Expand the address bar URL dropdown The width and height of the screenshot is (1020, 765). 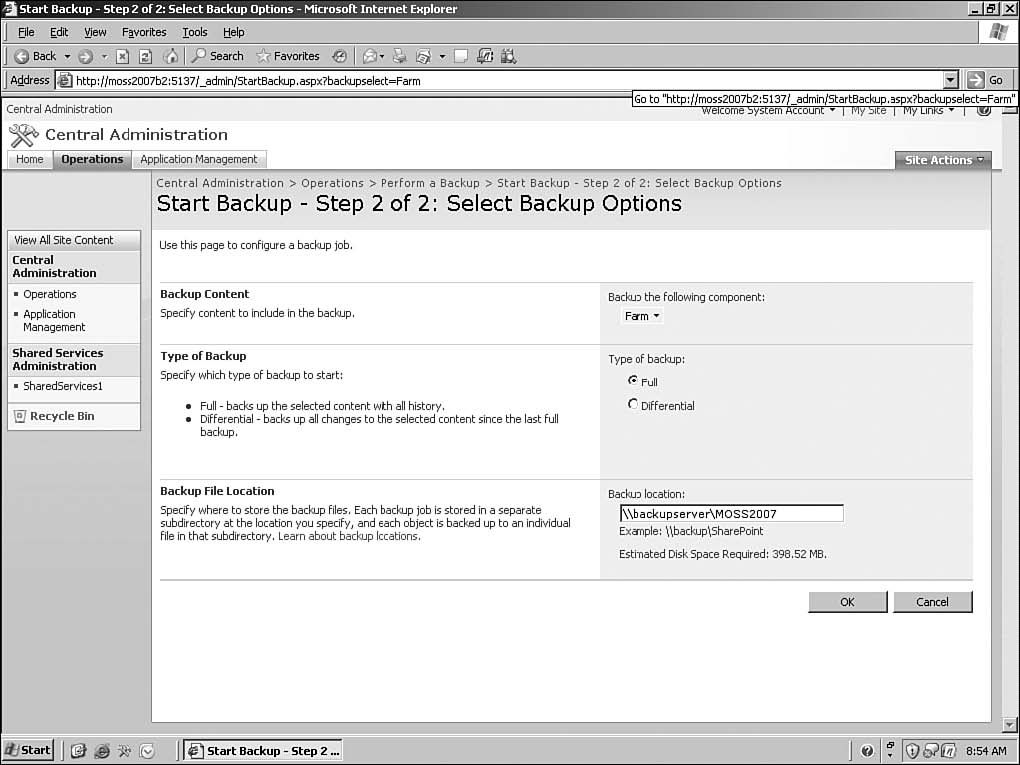pos(950,80)
